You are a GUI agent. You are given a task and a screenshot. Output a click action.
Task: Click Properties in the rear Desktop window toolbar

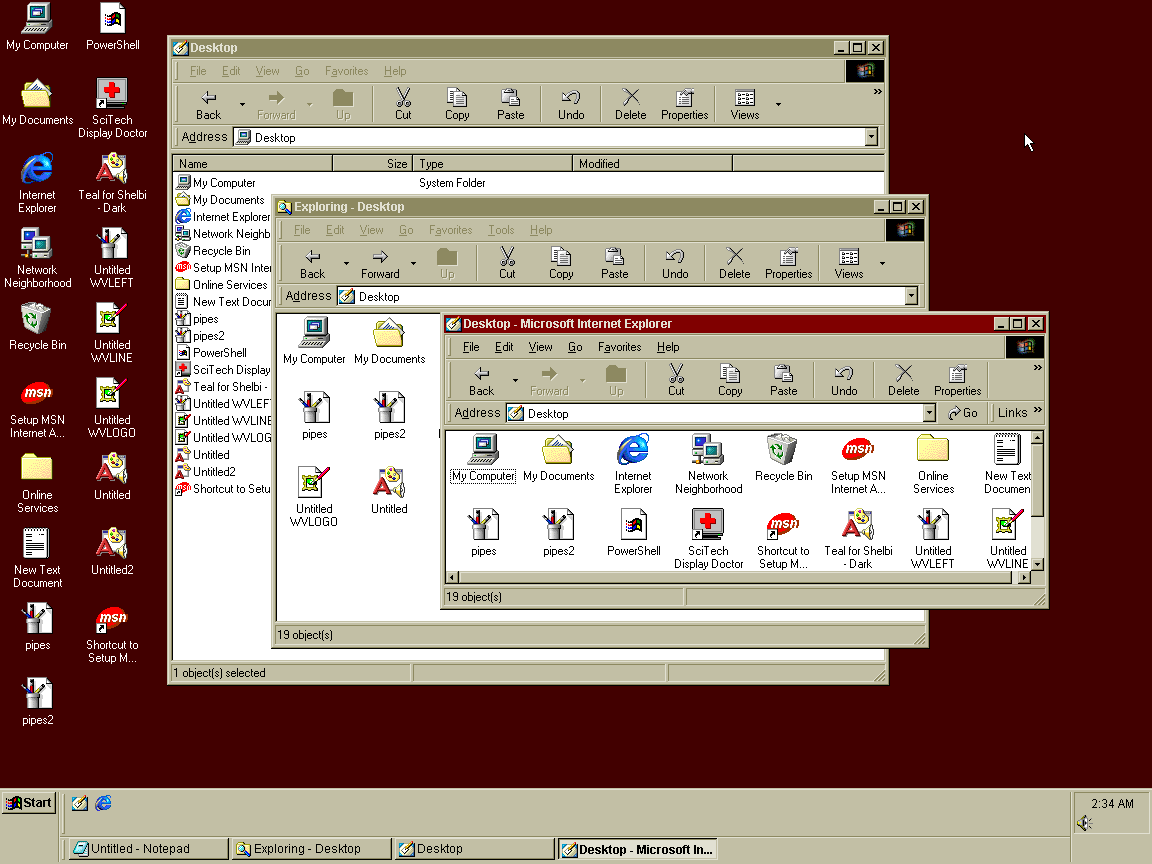(684, 104)
